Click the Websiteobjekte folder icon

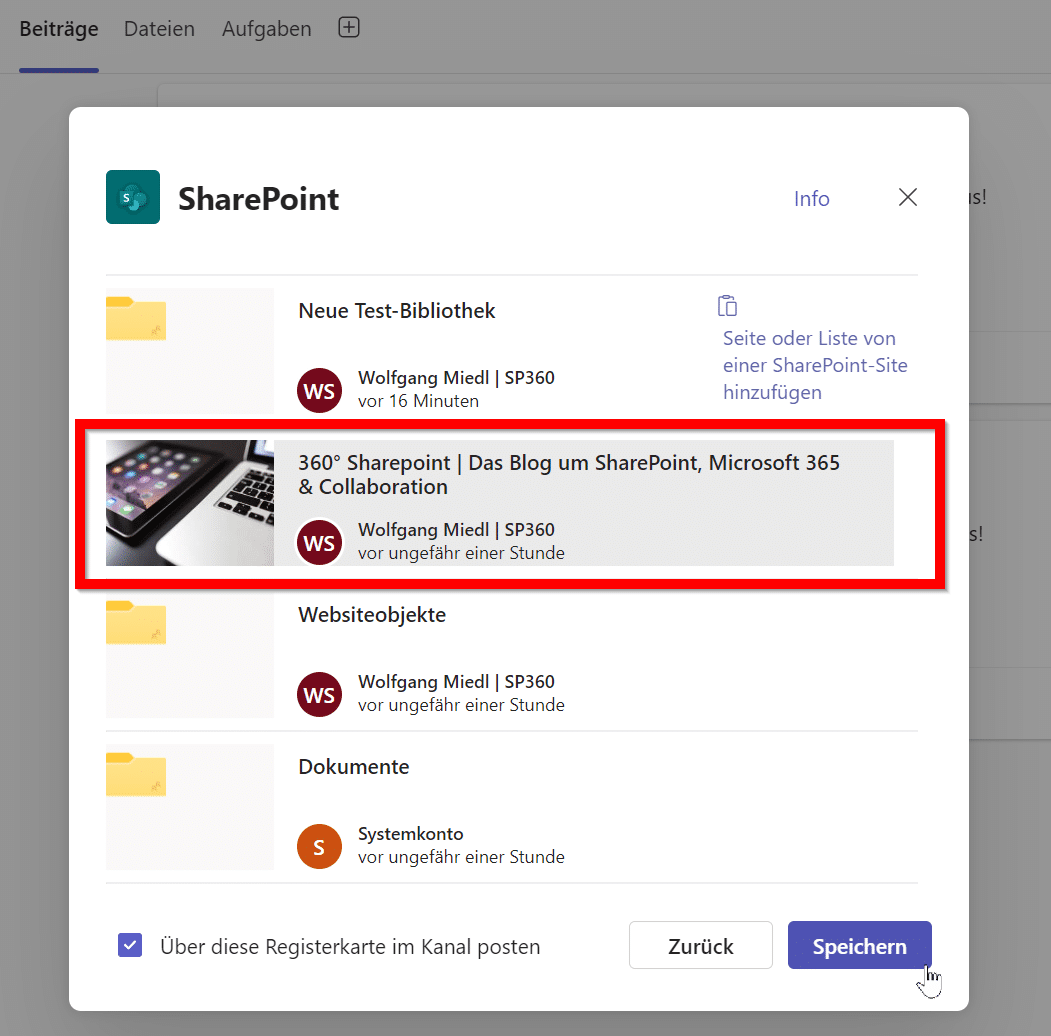click(136, 623)
